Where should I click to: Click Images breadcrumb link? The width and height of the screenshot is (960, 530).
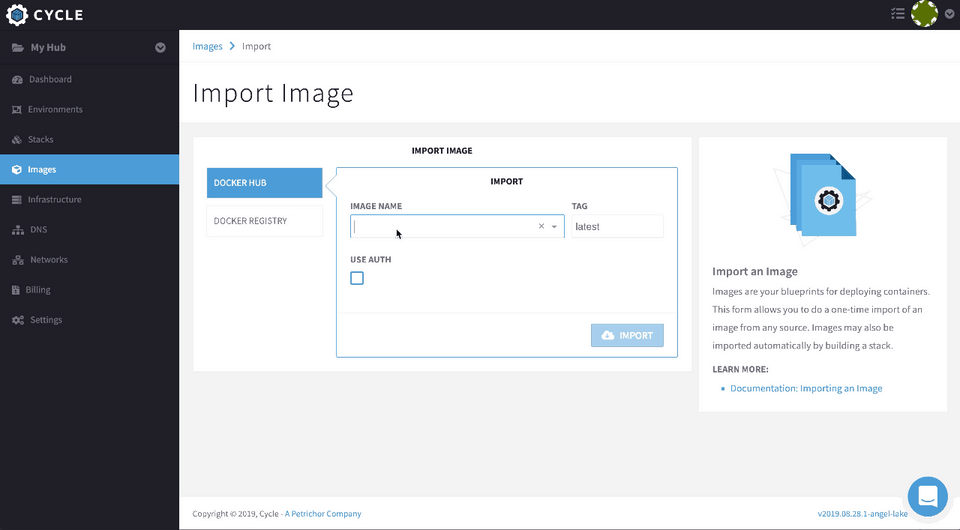(208, 47)
